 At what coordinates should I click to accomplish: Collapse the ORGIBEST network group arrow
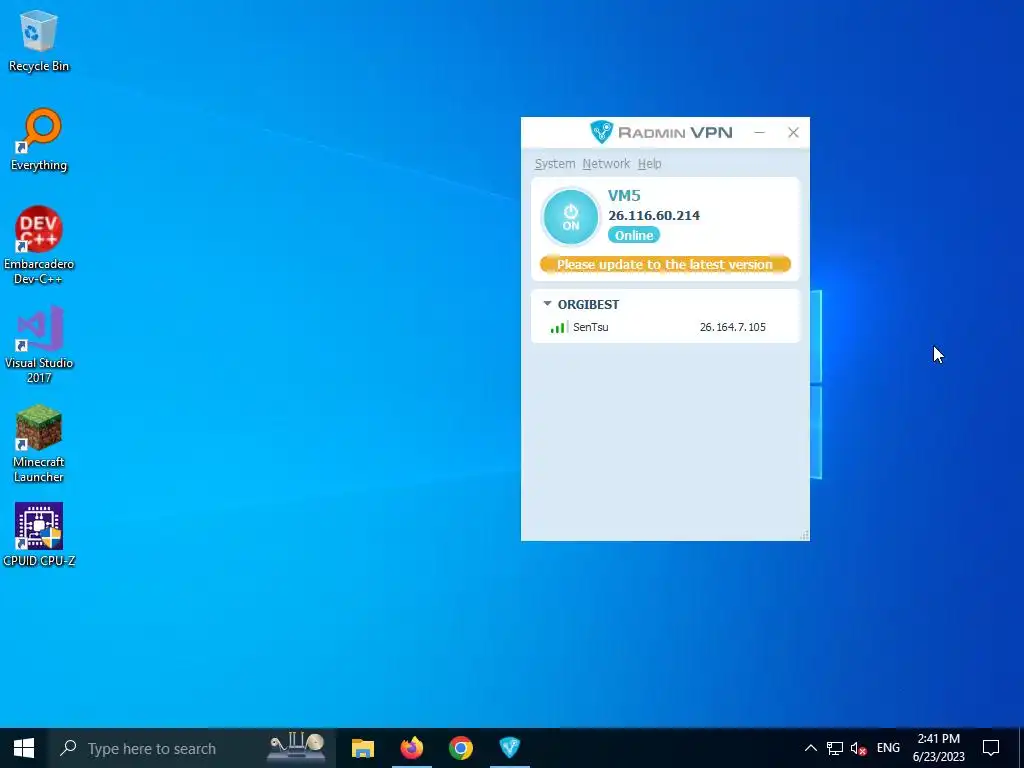coord(547,304)
